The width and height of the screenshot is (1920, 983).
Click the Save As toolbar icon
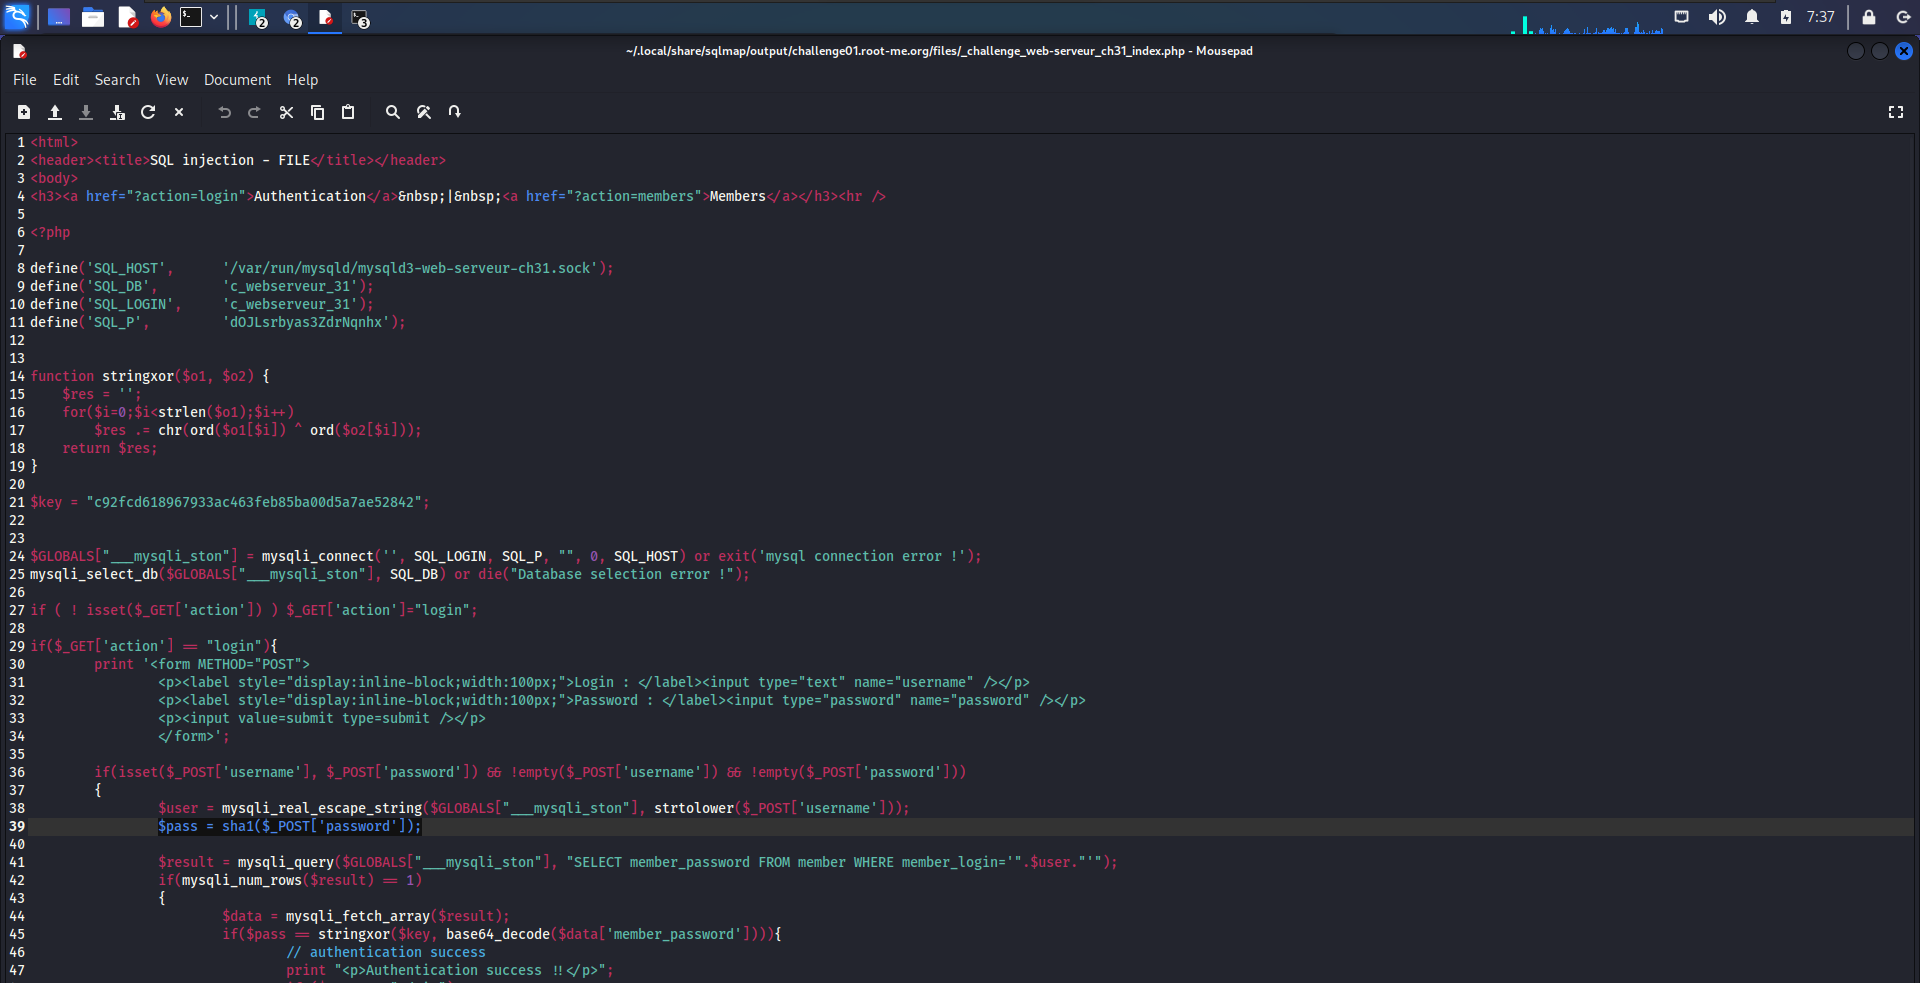(x=117, y=112)
